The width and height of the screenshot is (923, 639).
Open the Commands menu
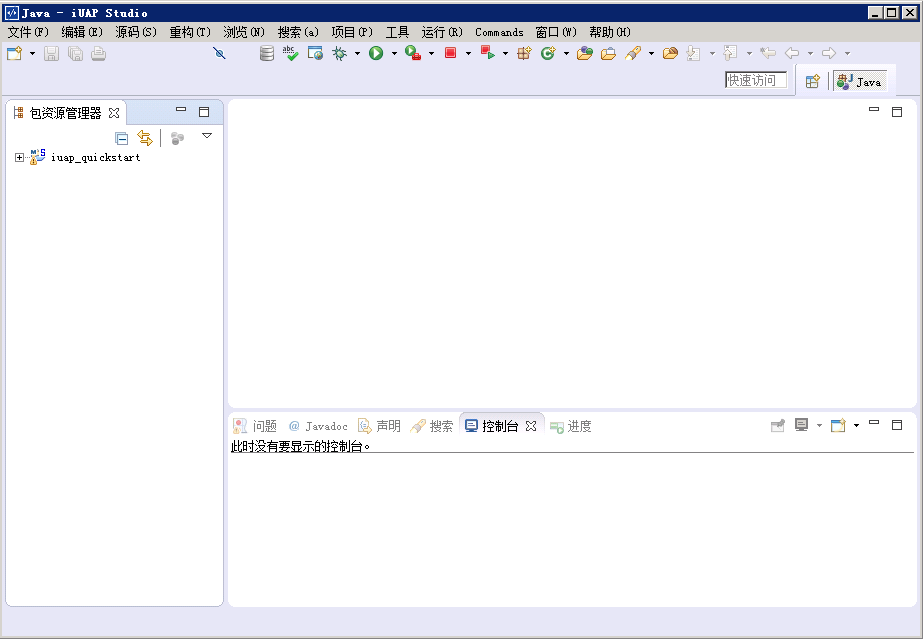pos(499,32)
